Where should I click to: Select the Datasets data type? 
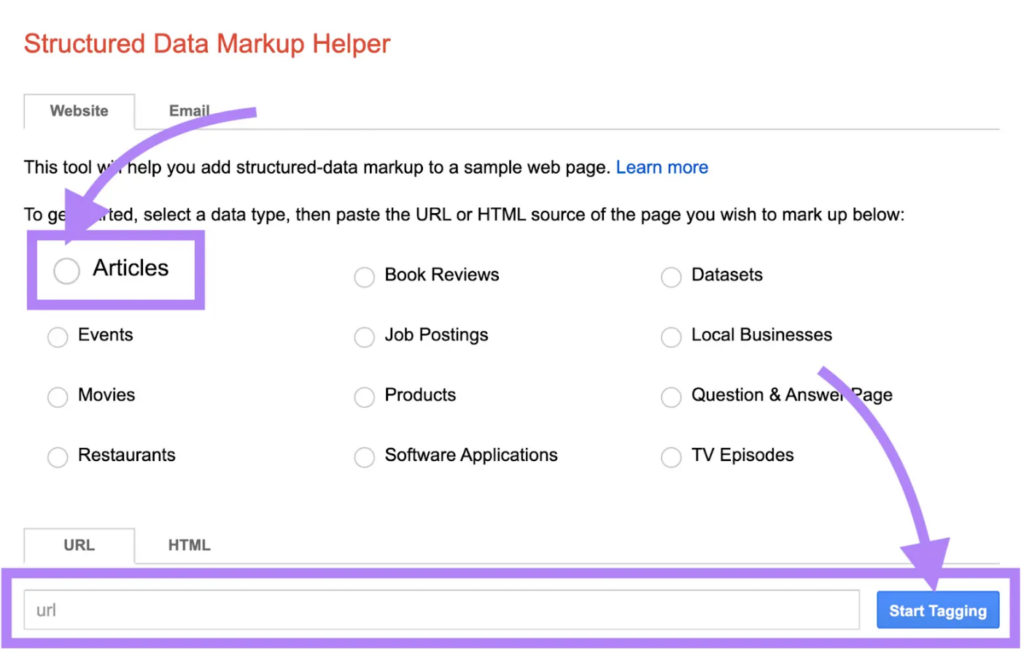pyautogui.click(x=671, y=277)
